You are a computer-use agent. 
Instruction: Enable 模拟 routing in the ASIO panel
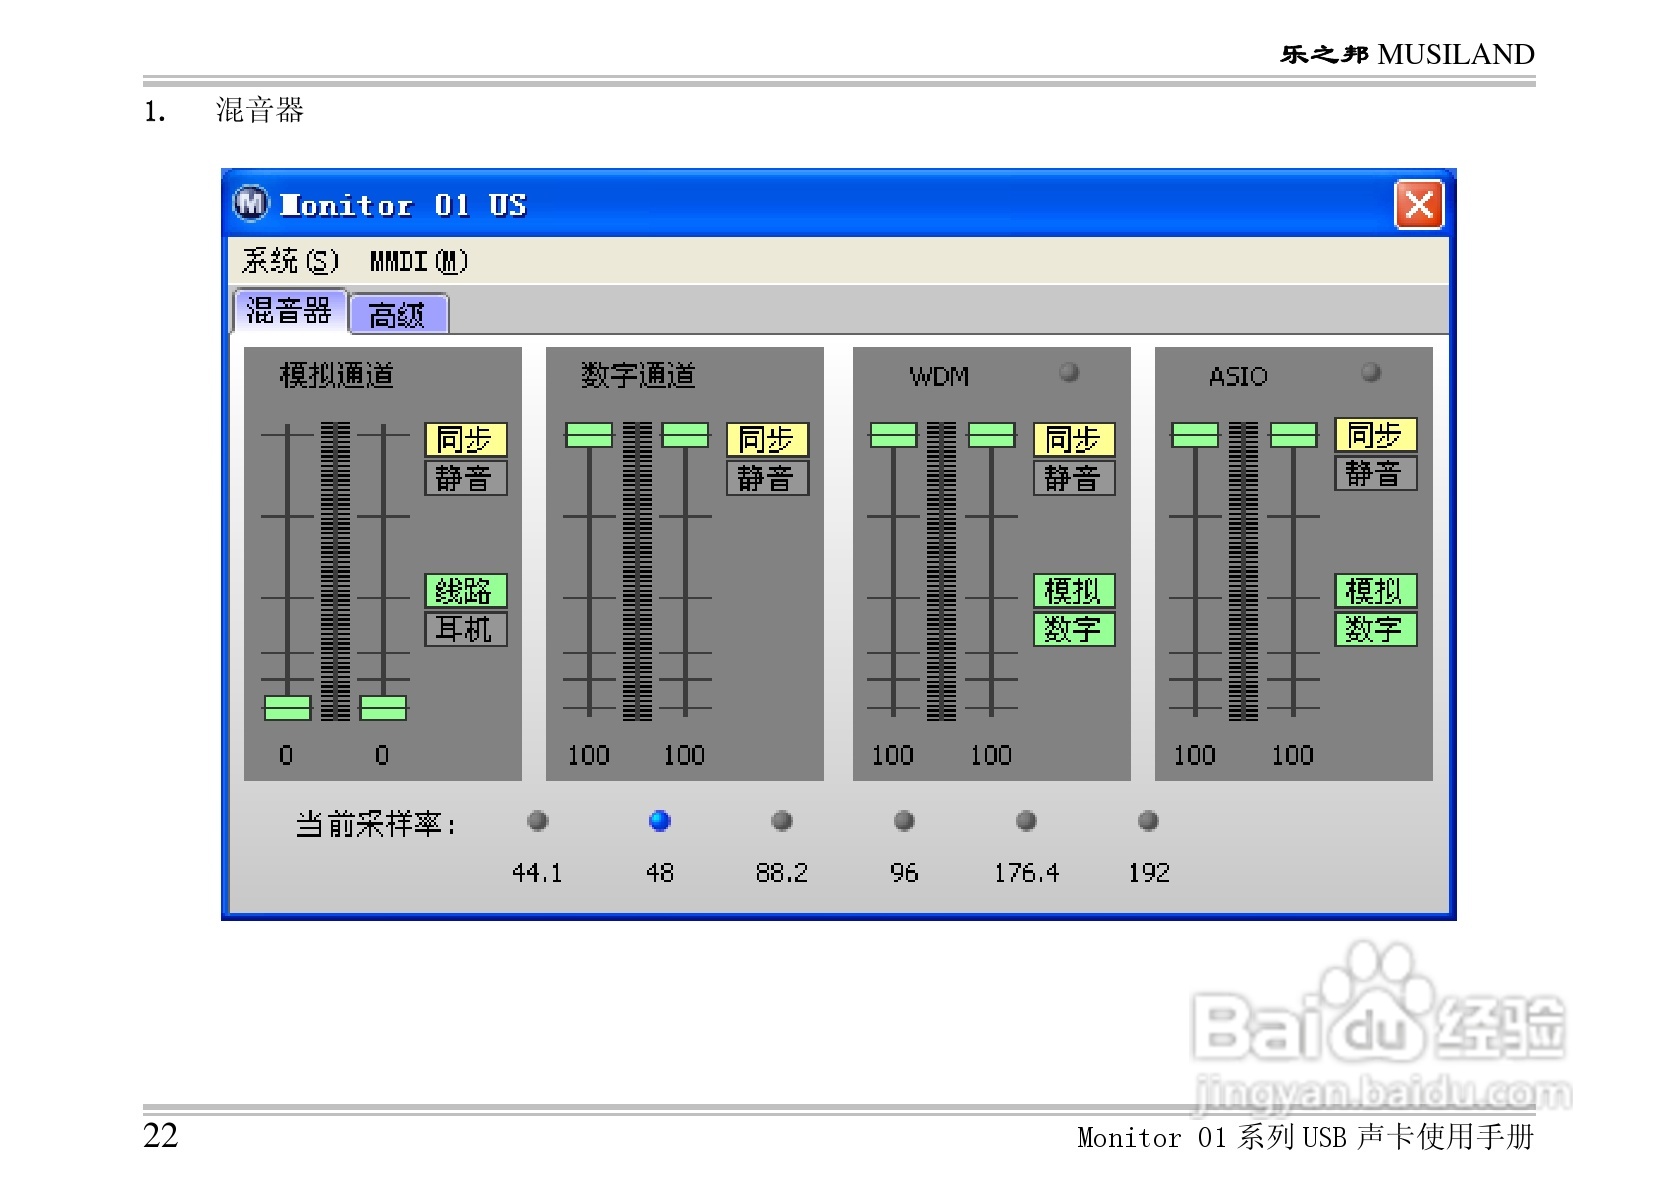pos(1376,591)
